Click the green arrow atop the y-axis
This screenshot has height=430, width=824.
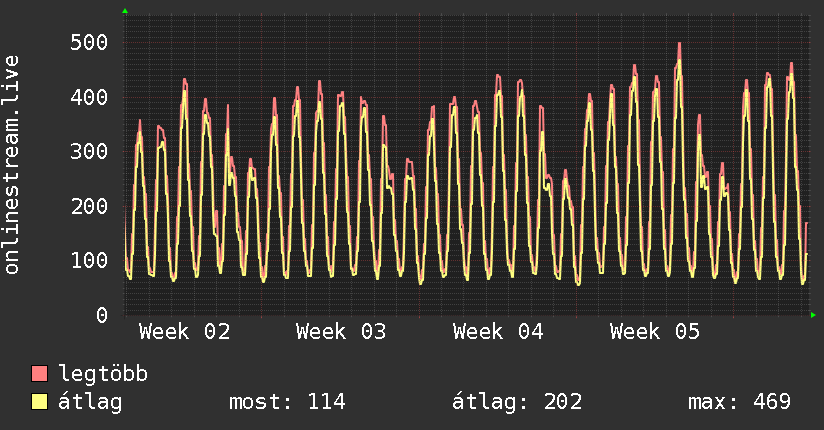[125, 11]
